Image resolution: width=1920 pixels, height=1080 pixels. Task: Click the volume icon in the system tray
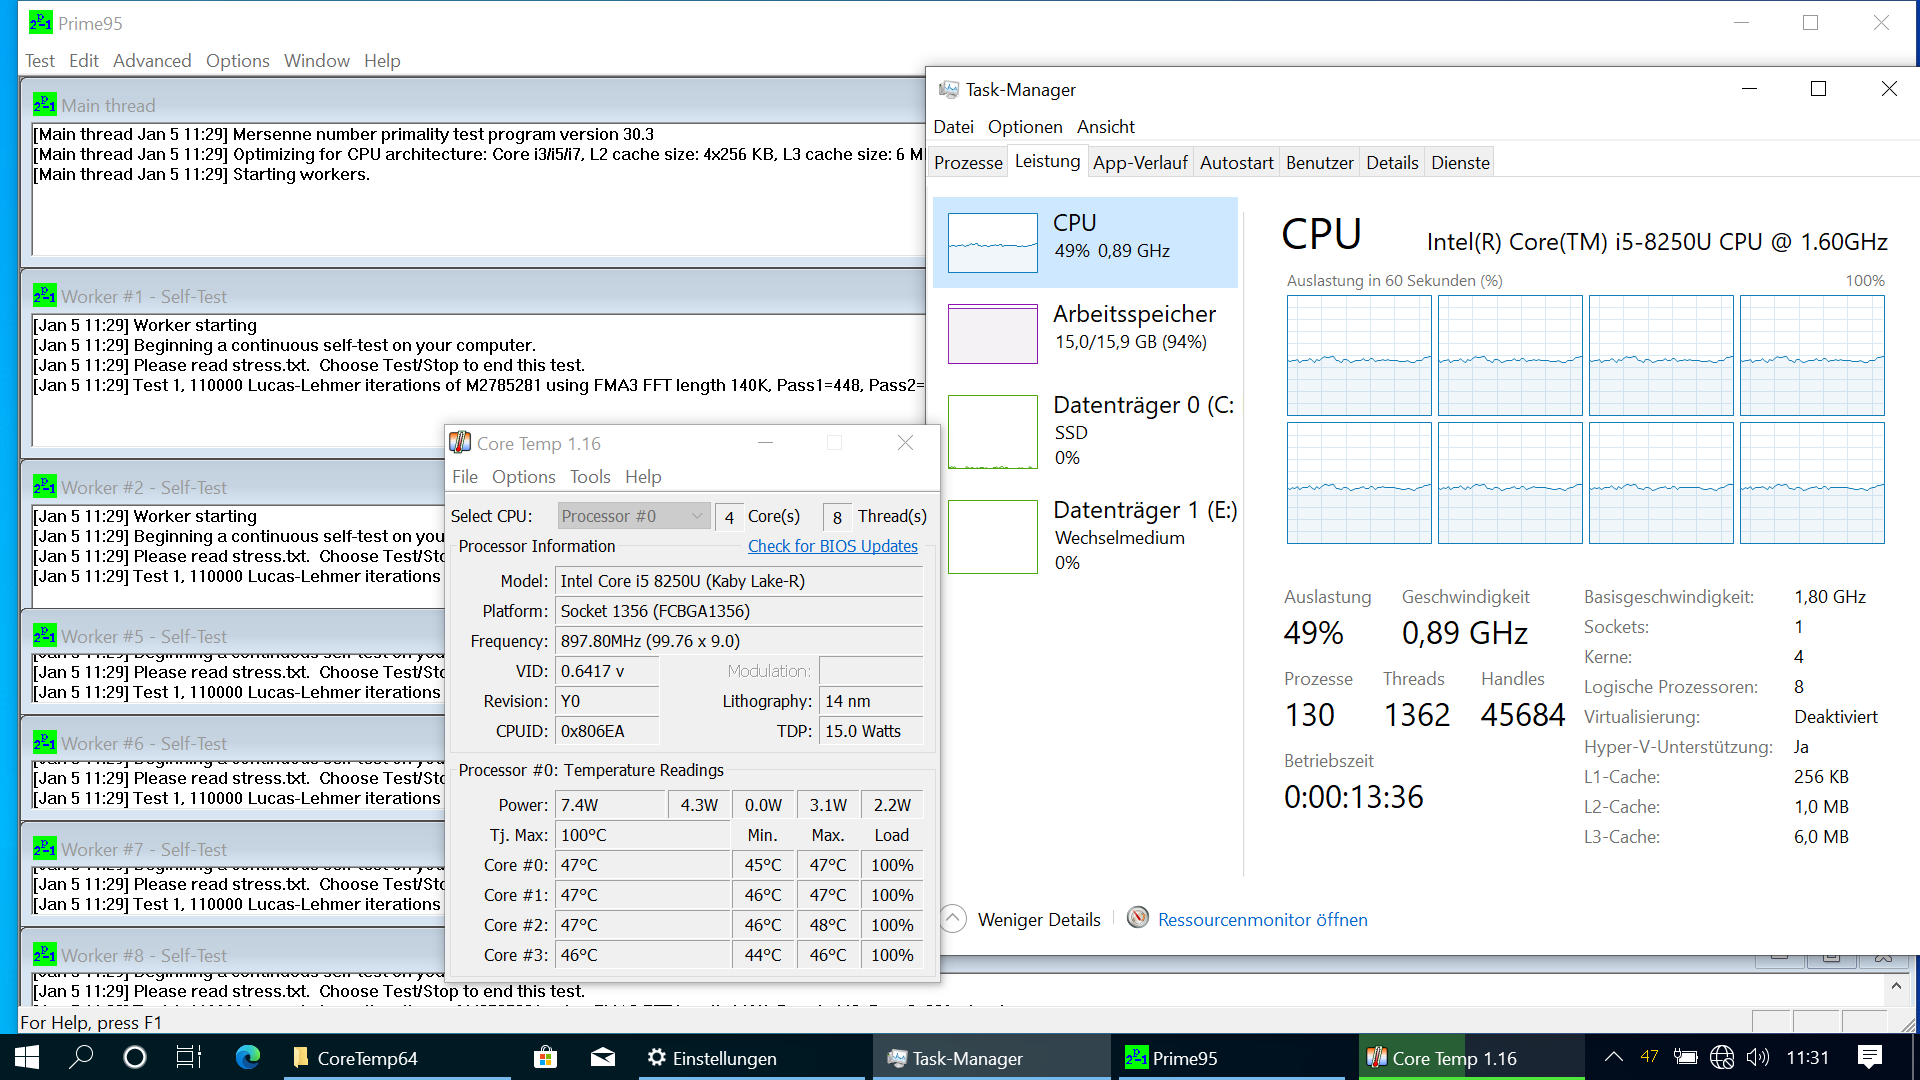point(1757,1057)
